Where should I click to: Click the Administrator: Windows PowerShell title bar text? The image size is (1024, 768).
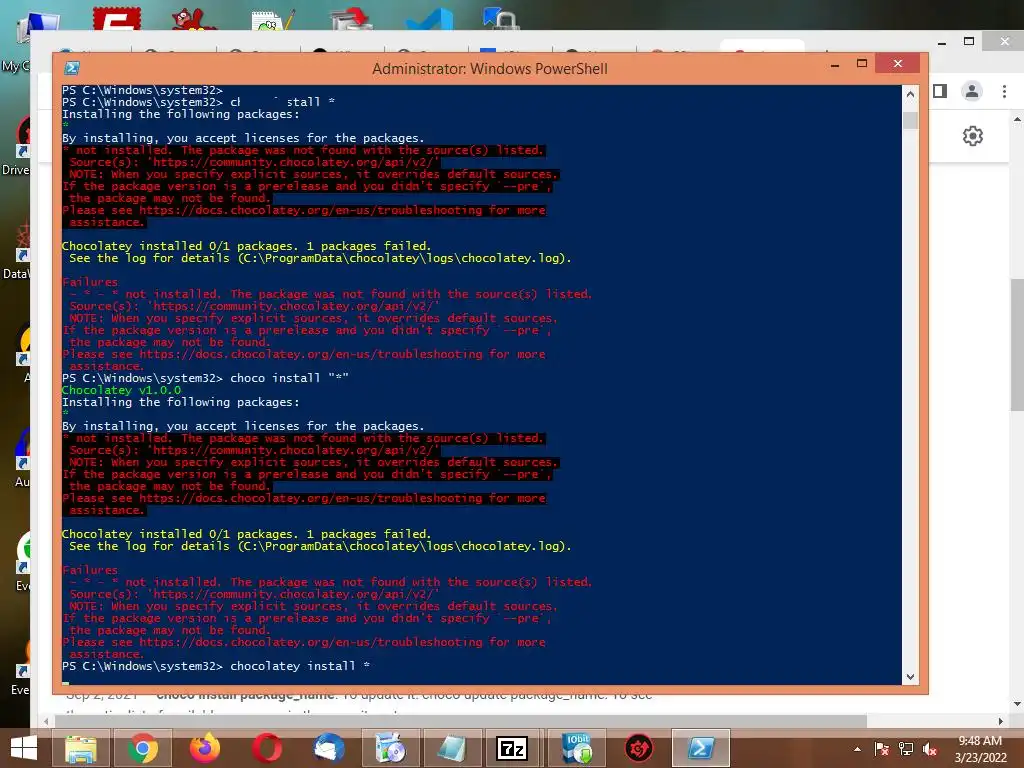[x=490, y=69]
